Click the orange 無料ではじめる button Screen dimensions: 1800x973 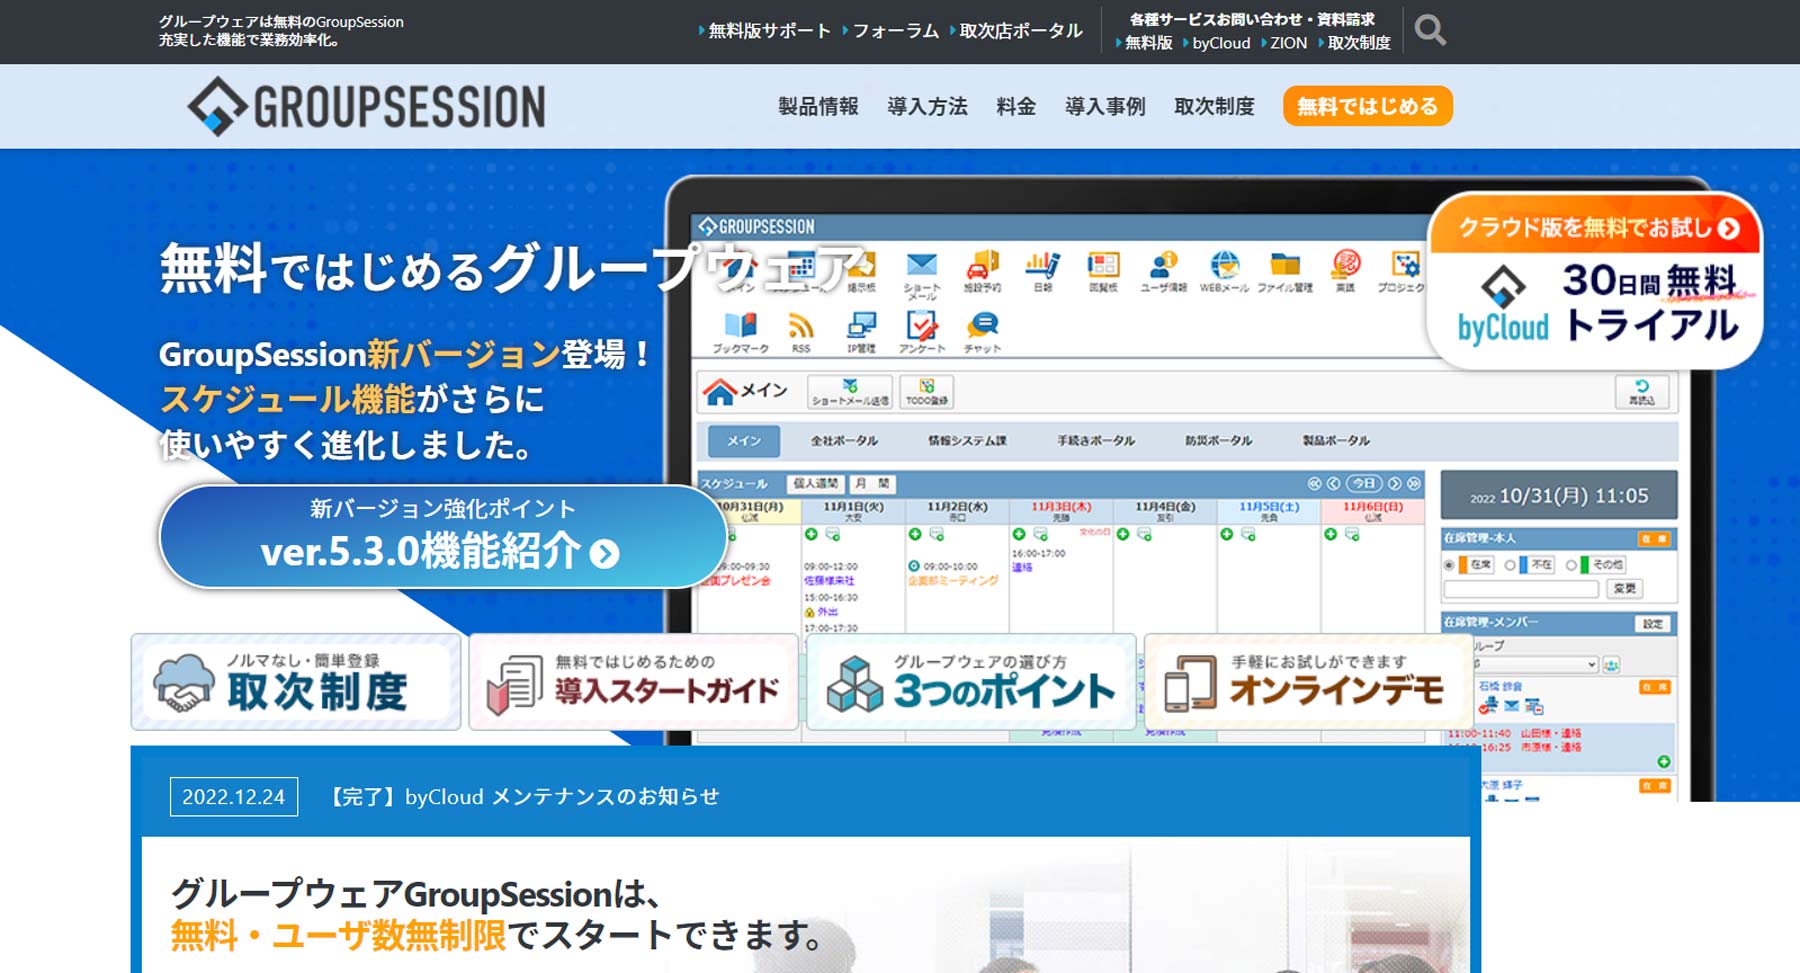(x=1367, y=107)
